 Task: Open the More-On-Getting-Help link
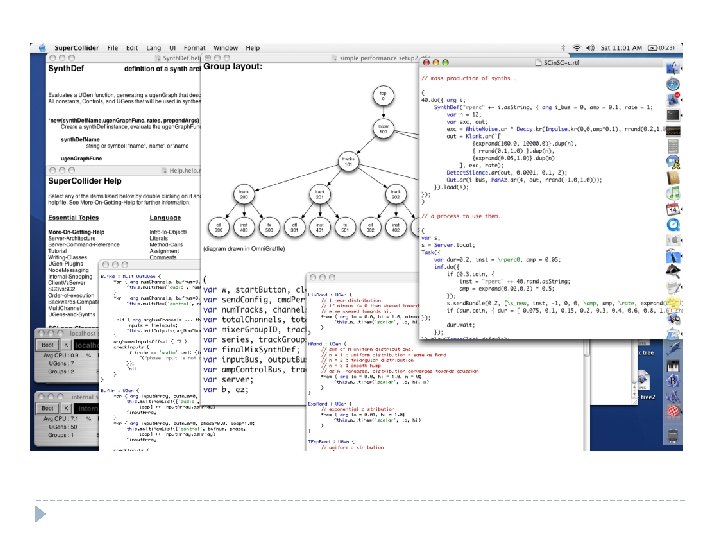76,232
